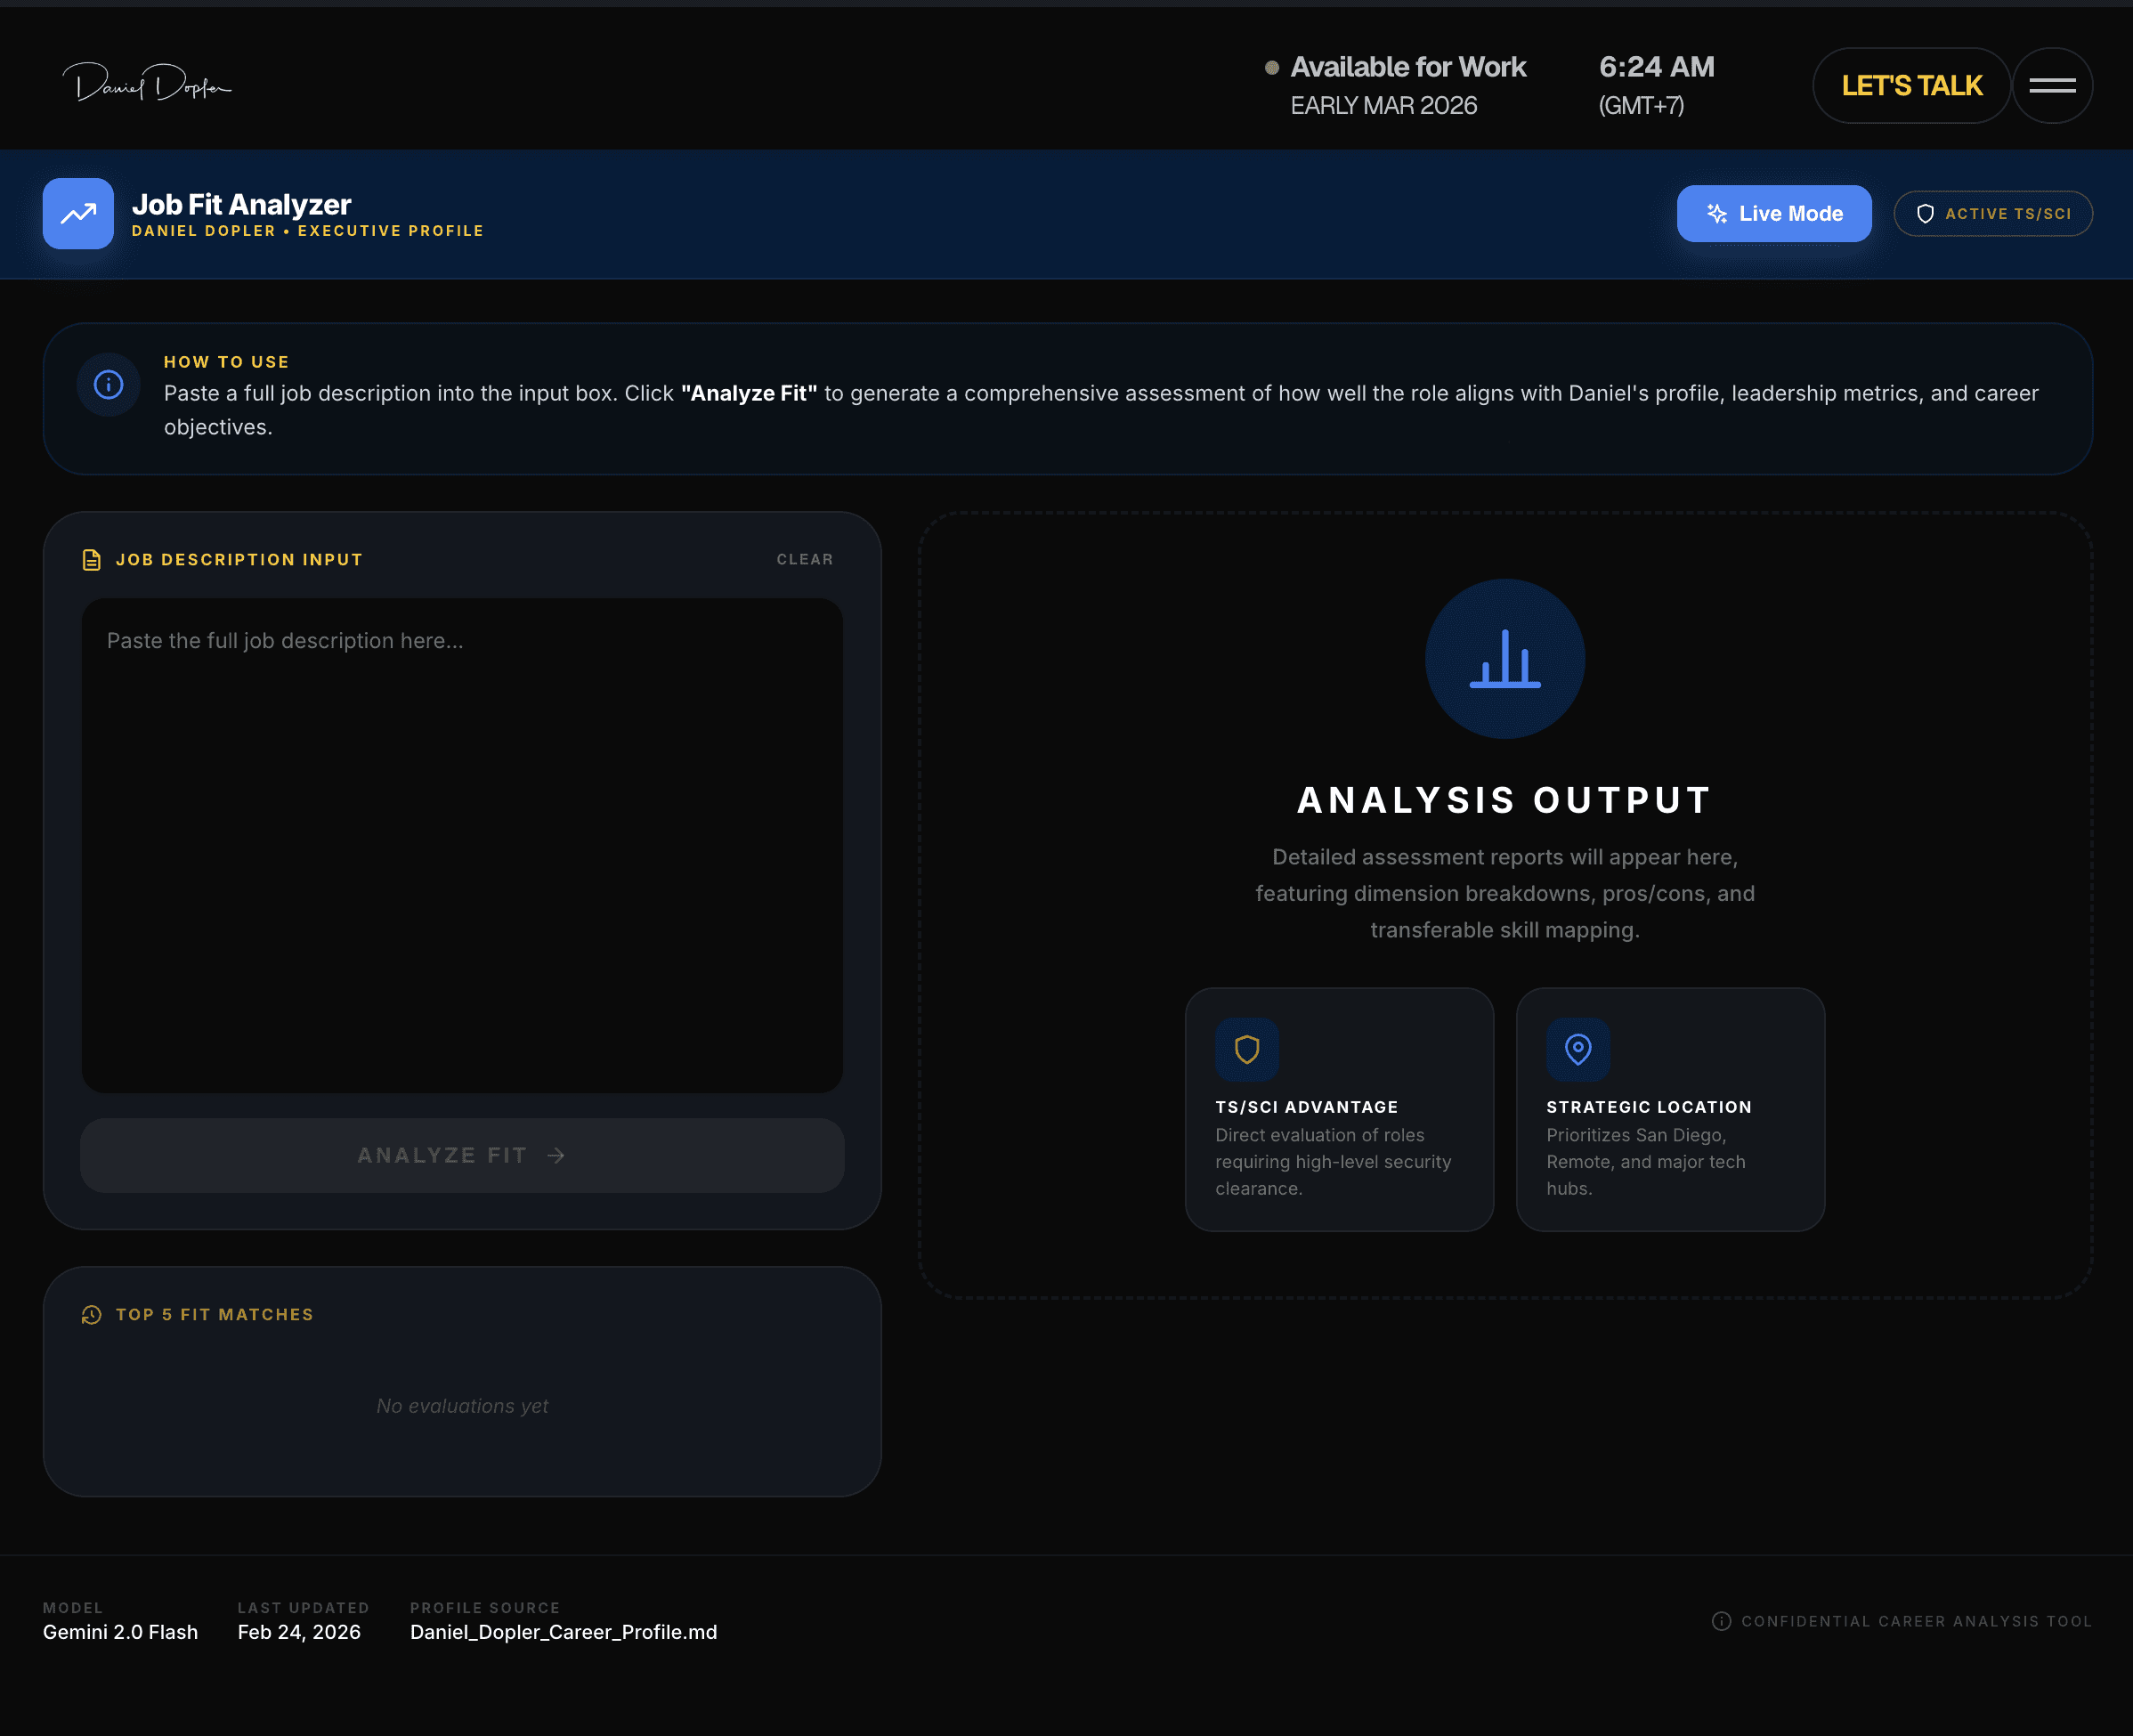Click the info icon near Confidential Career Analysis Tool
Screen dimensions: 2133x1736
1721,1621
